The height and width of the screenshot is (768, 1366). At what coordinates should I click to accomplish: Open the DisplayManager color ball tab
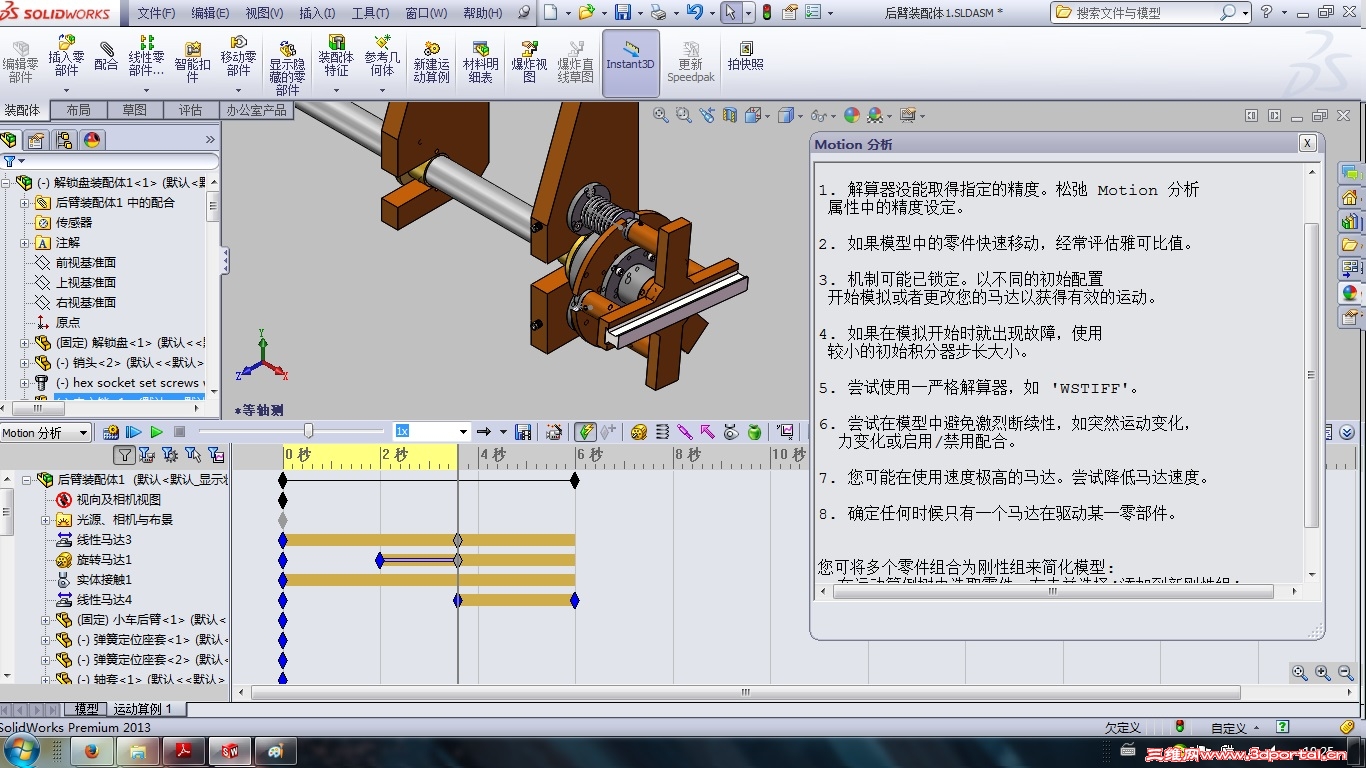pos(93,140)
